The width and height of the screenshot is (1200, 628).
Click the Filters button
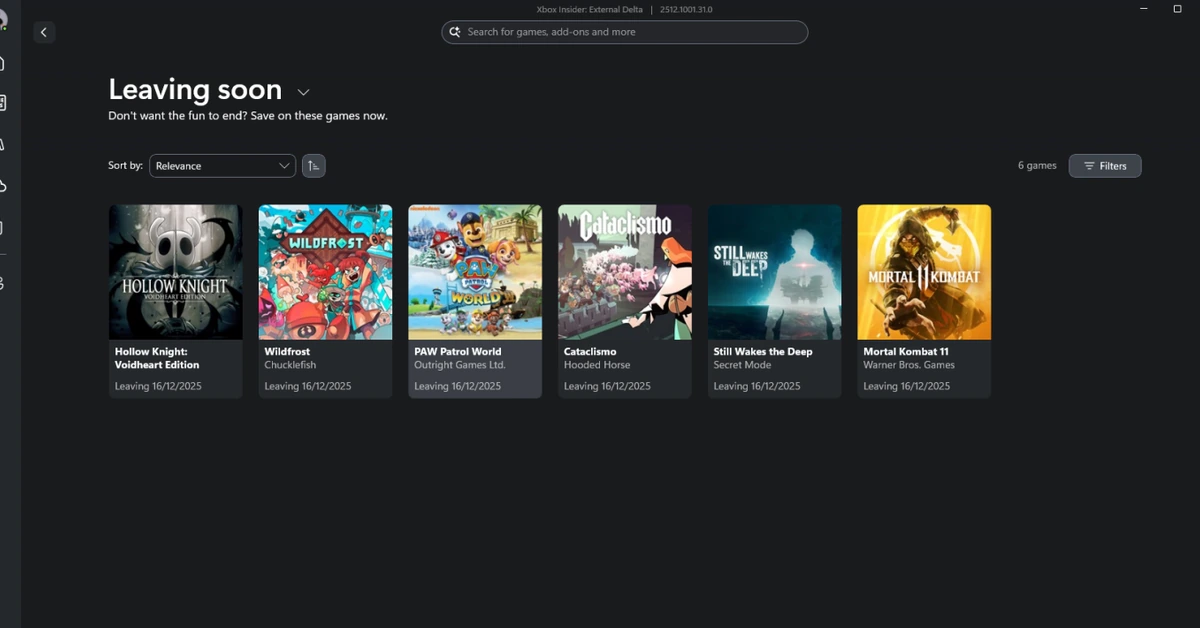coord(1105,166)
